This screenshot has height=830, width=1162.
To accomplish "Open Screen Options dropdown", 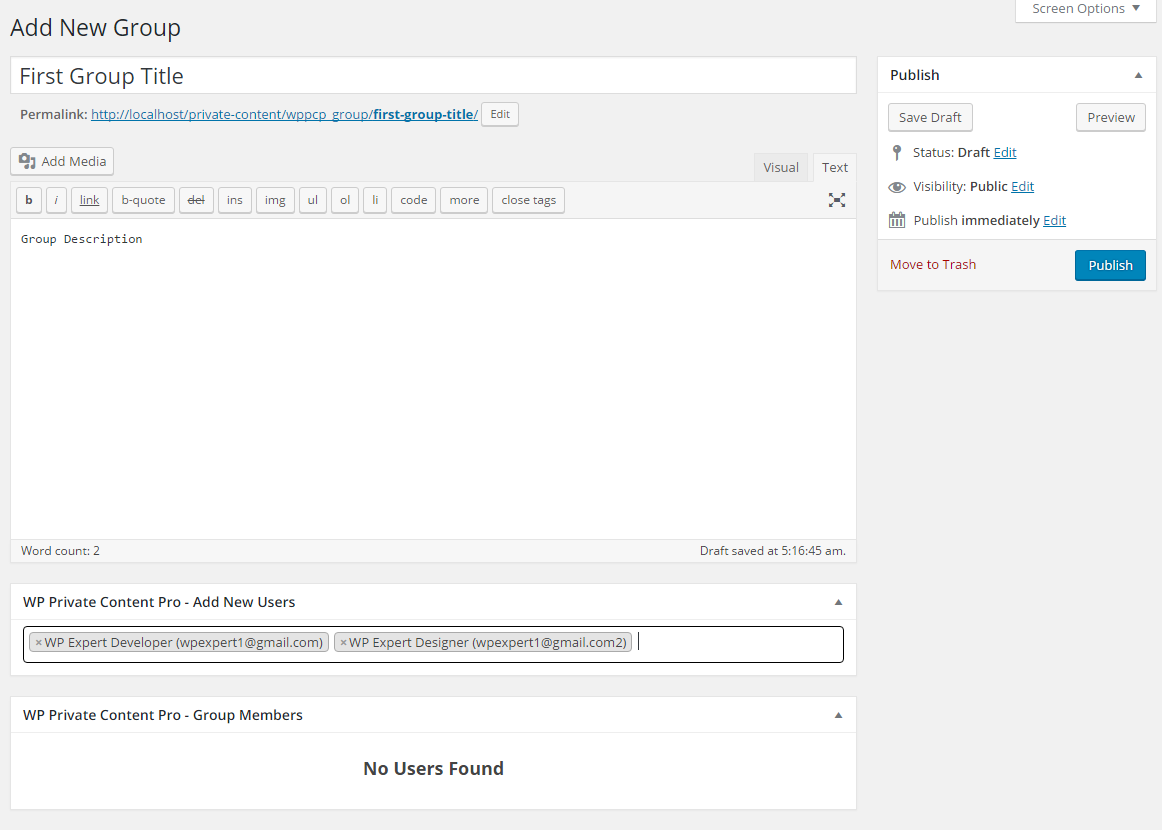I will [x=1085, y=9].
